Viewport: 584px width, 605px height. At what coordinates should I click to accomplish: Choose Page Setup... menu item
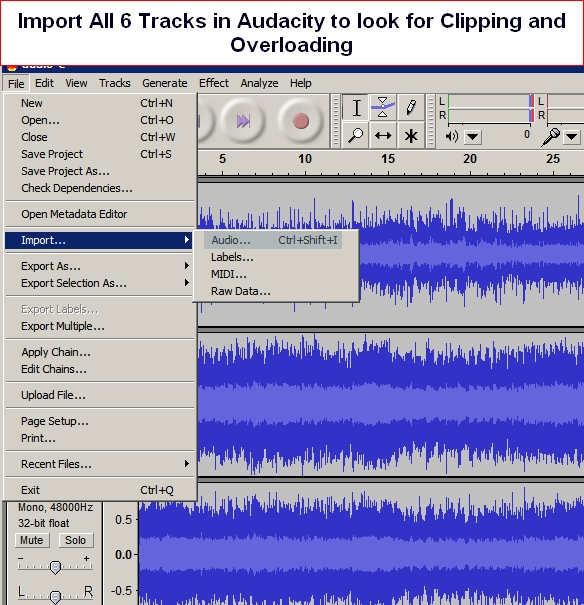pos(99,421)
